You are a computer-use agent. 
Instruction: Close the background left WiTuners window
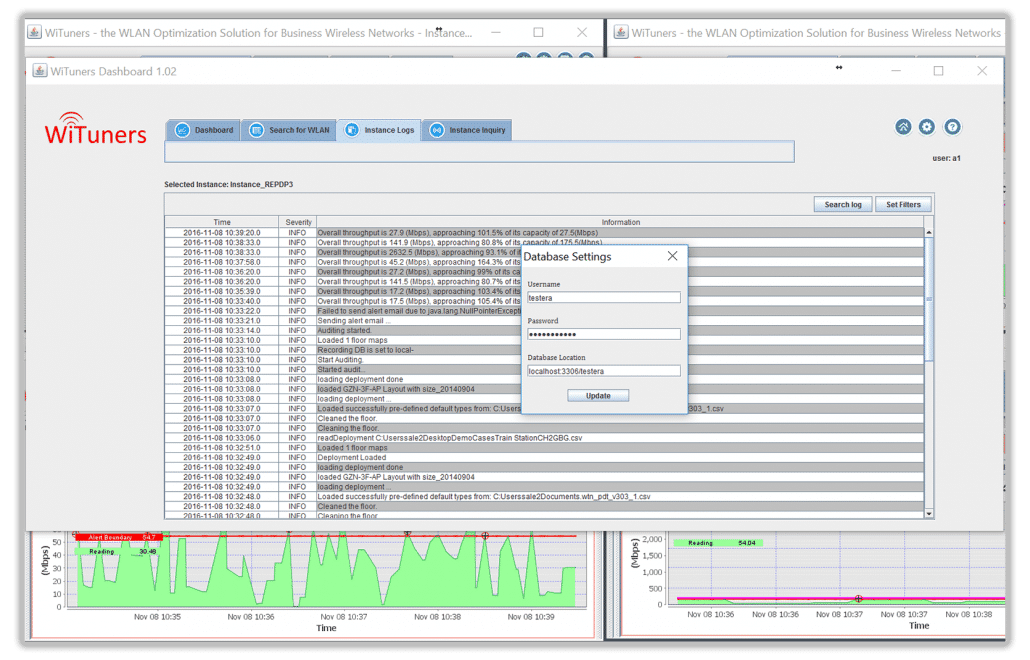click(x=582, y=32)
